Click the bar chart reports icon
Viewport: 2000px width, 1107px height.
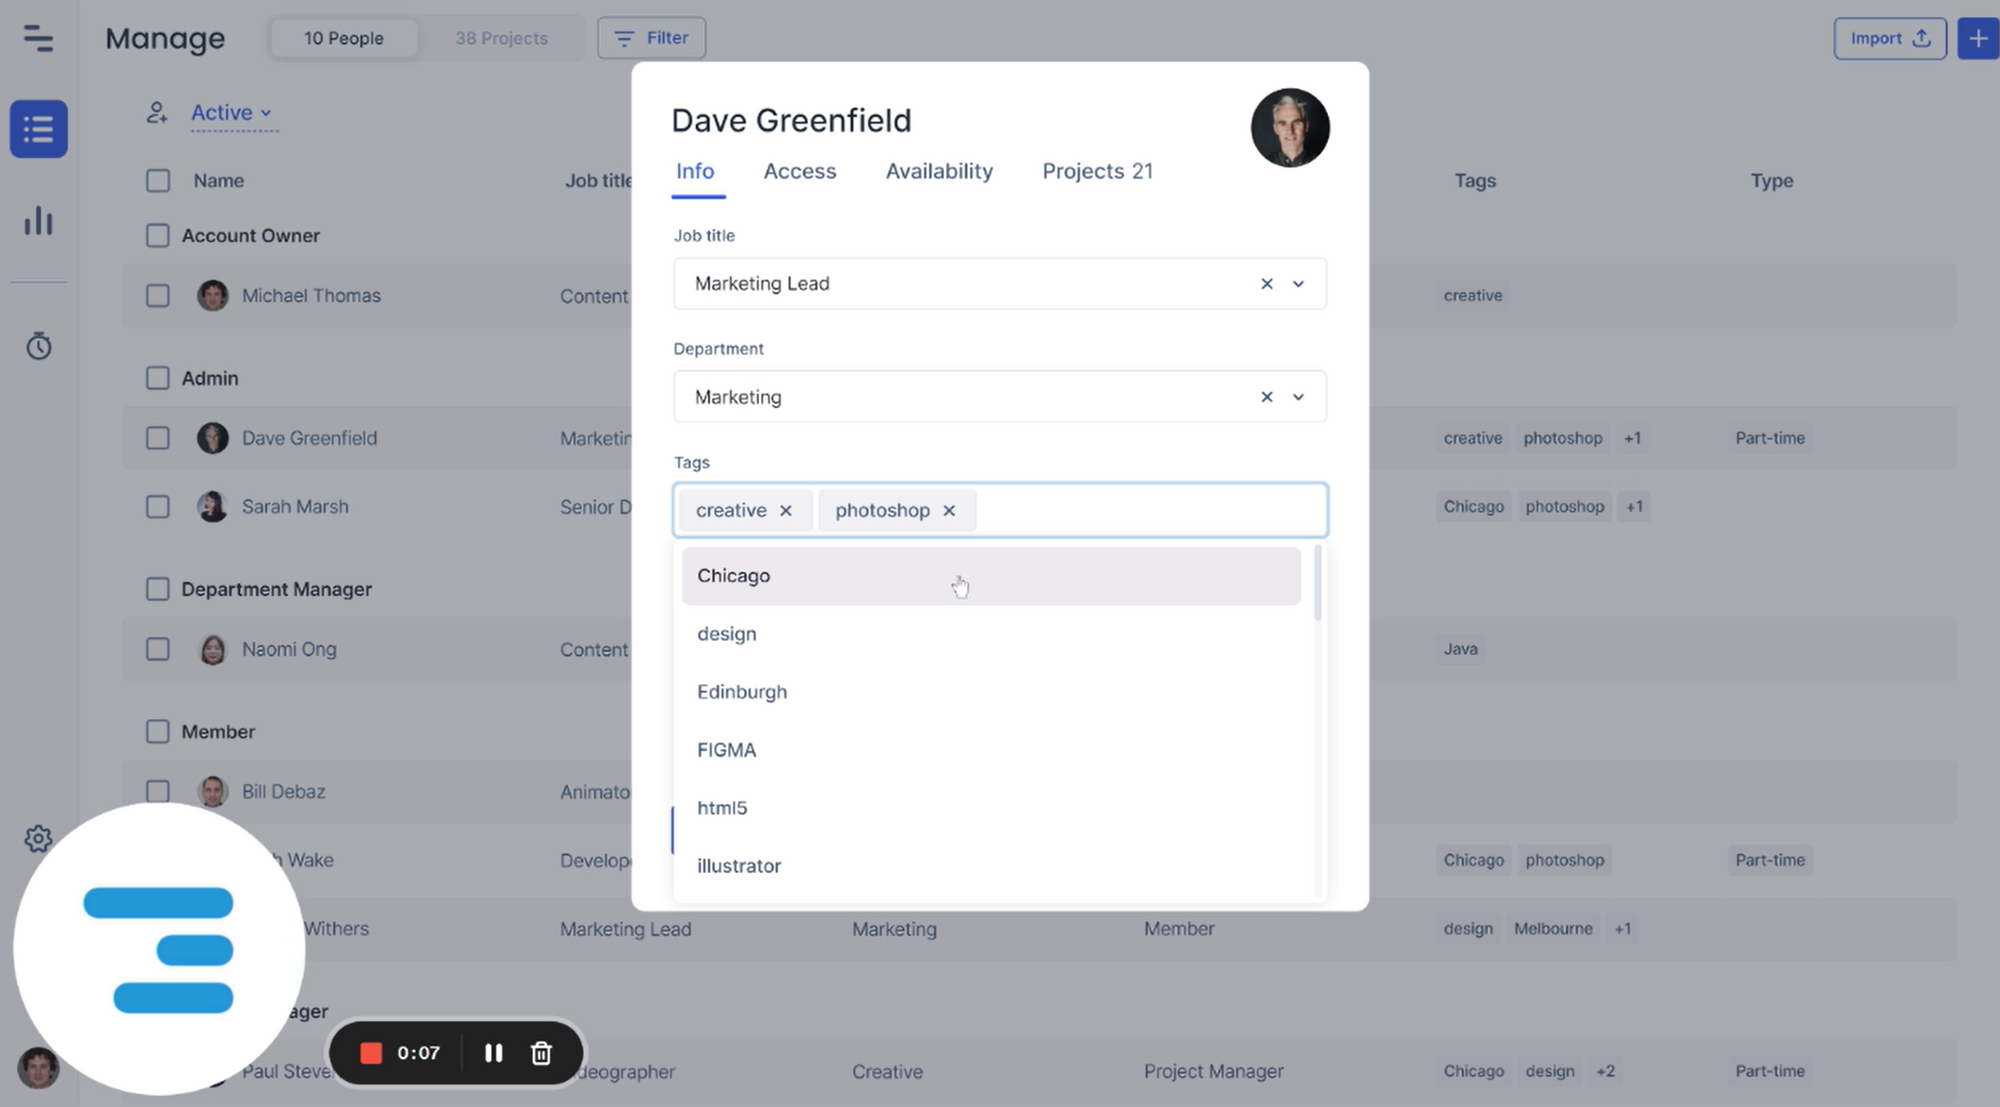click(38, 221)
